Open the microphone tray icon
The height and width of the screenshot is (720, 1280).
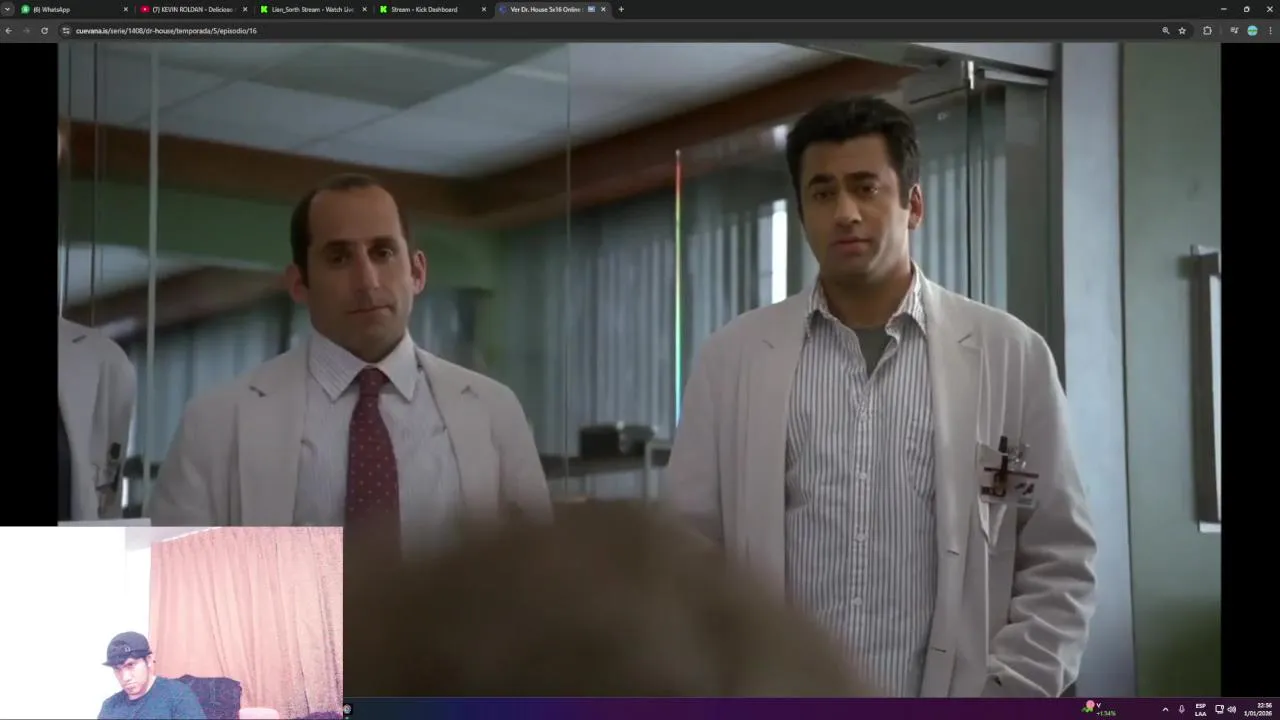tap(1182, 709)
